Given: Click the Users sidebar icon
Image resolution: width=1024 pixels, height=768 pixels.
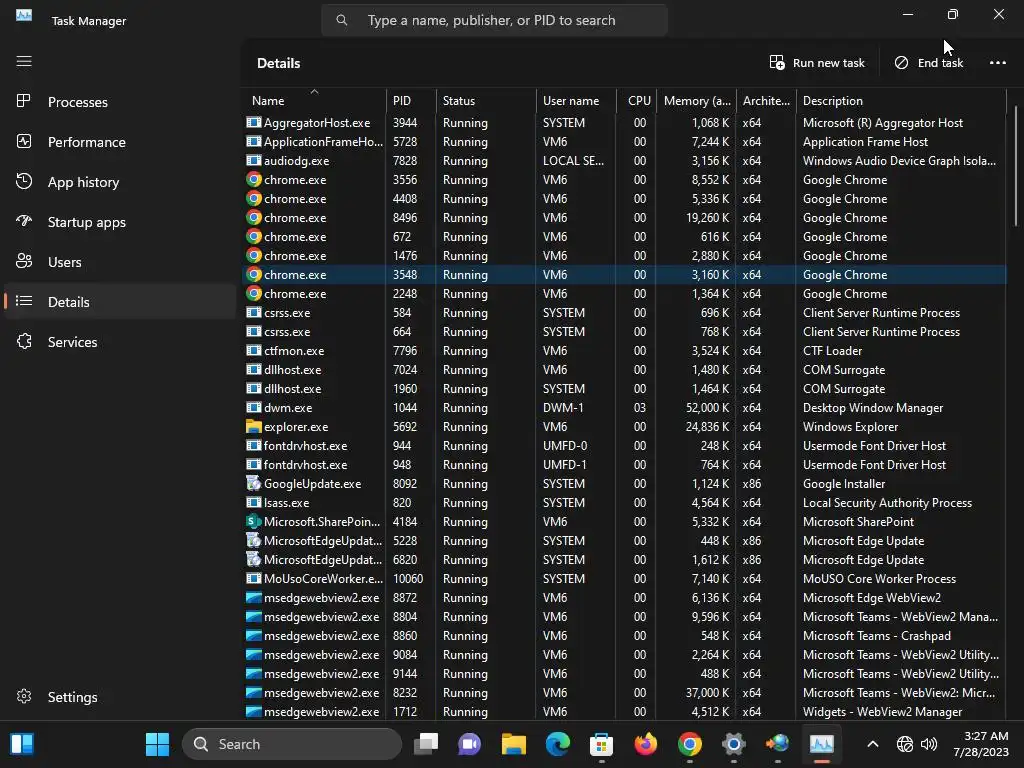Looking at the screenshot, I should tap(24, 261).
